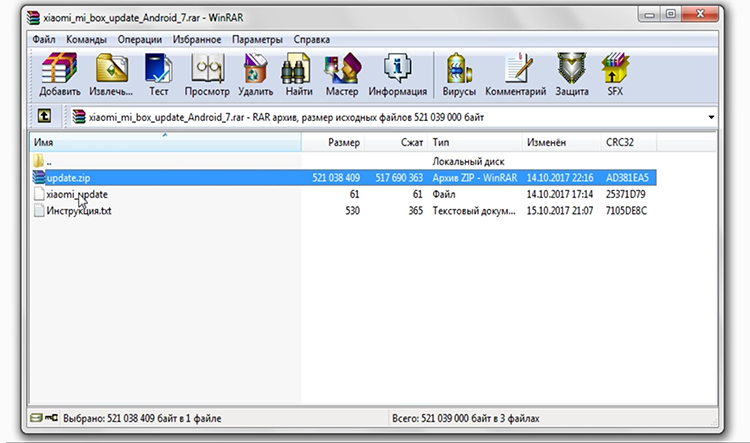Viewport: 750px width, 443px height.
Task: Click the 'Текстовый докум...' type cell
Action: coord(474,210)
